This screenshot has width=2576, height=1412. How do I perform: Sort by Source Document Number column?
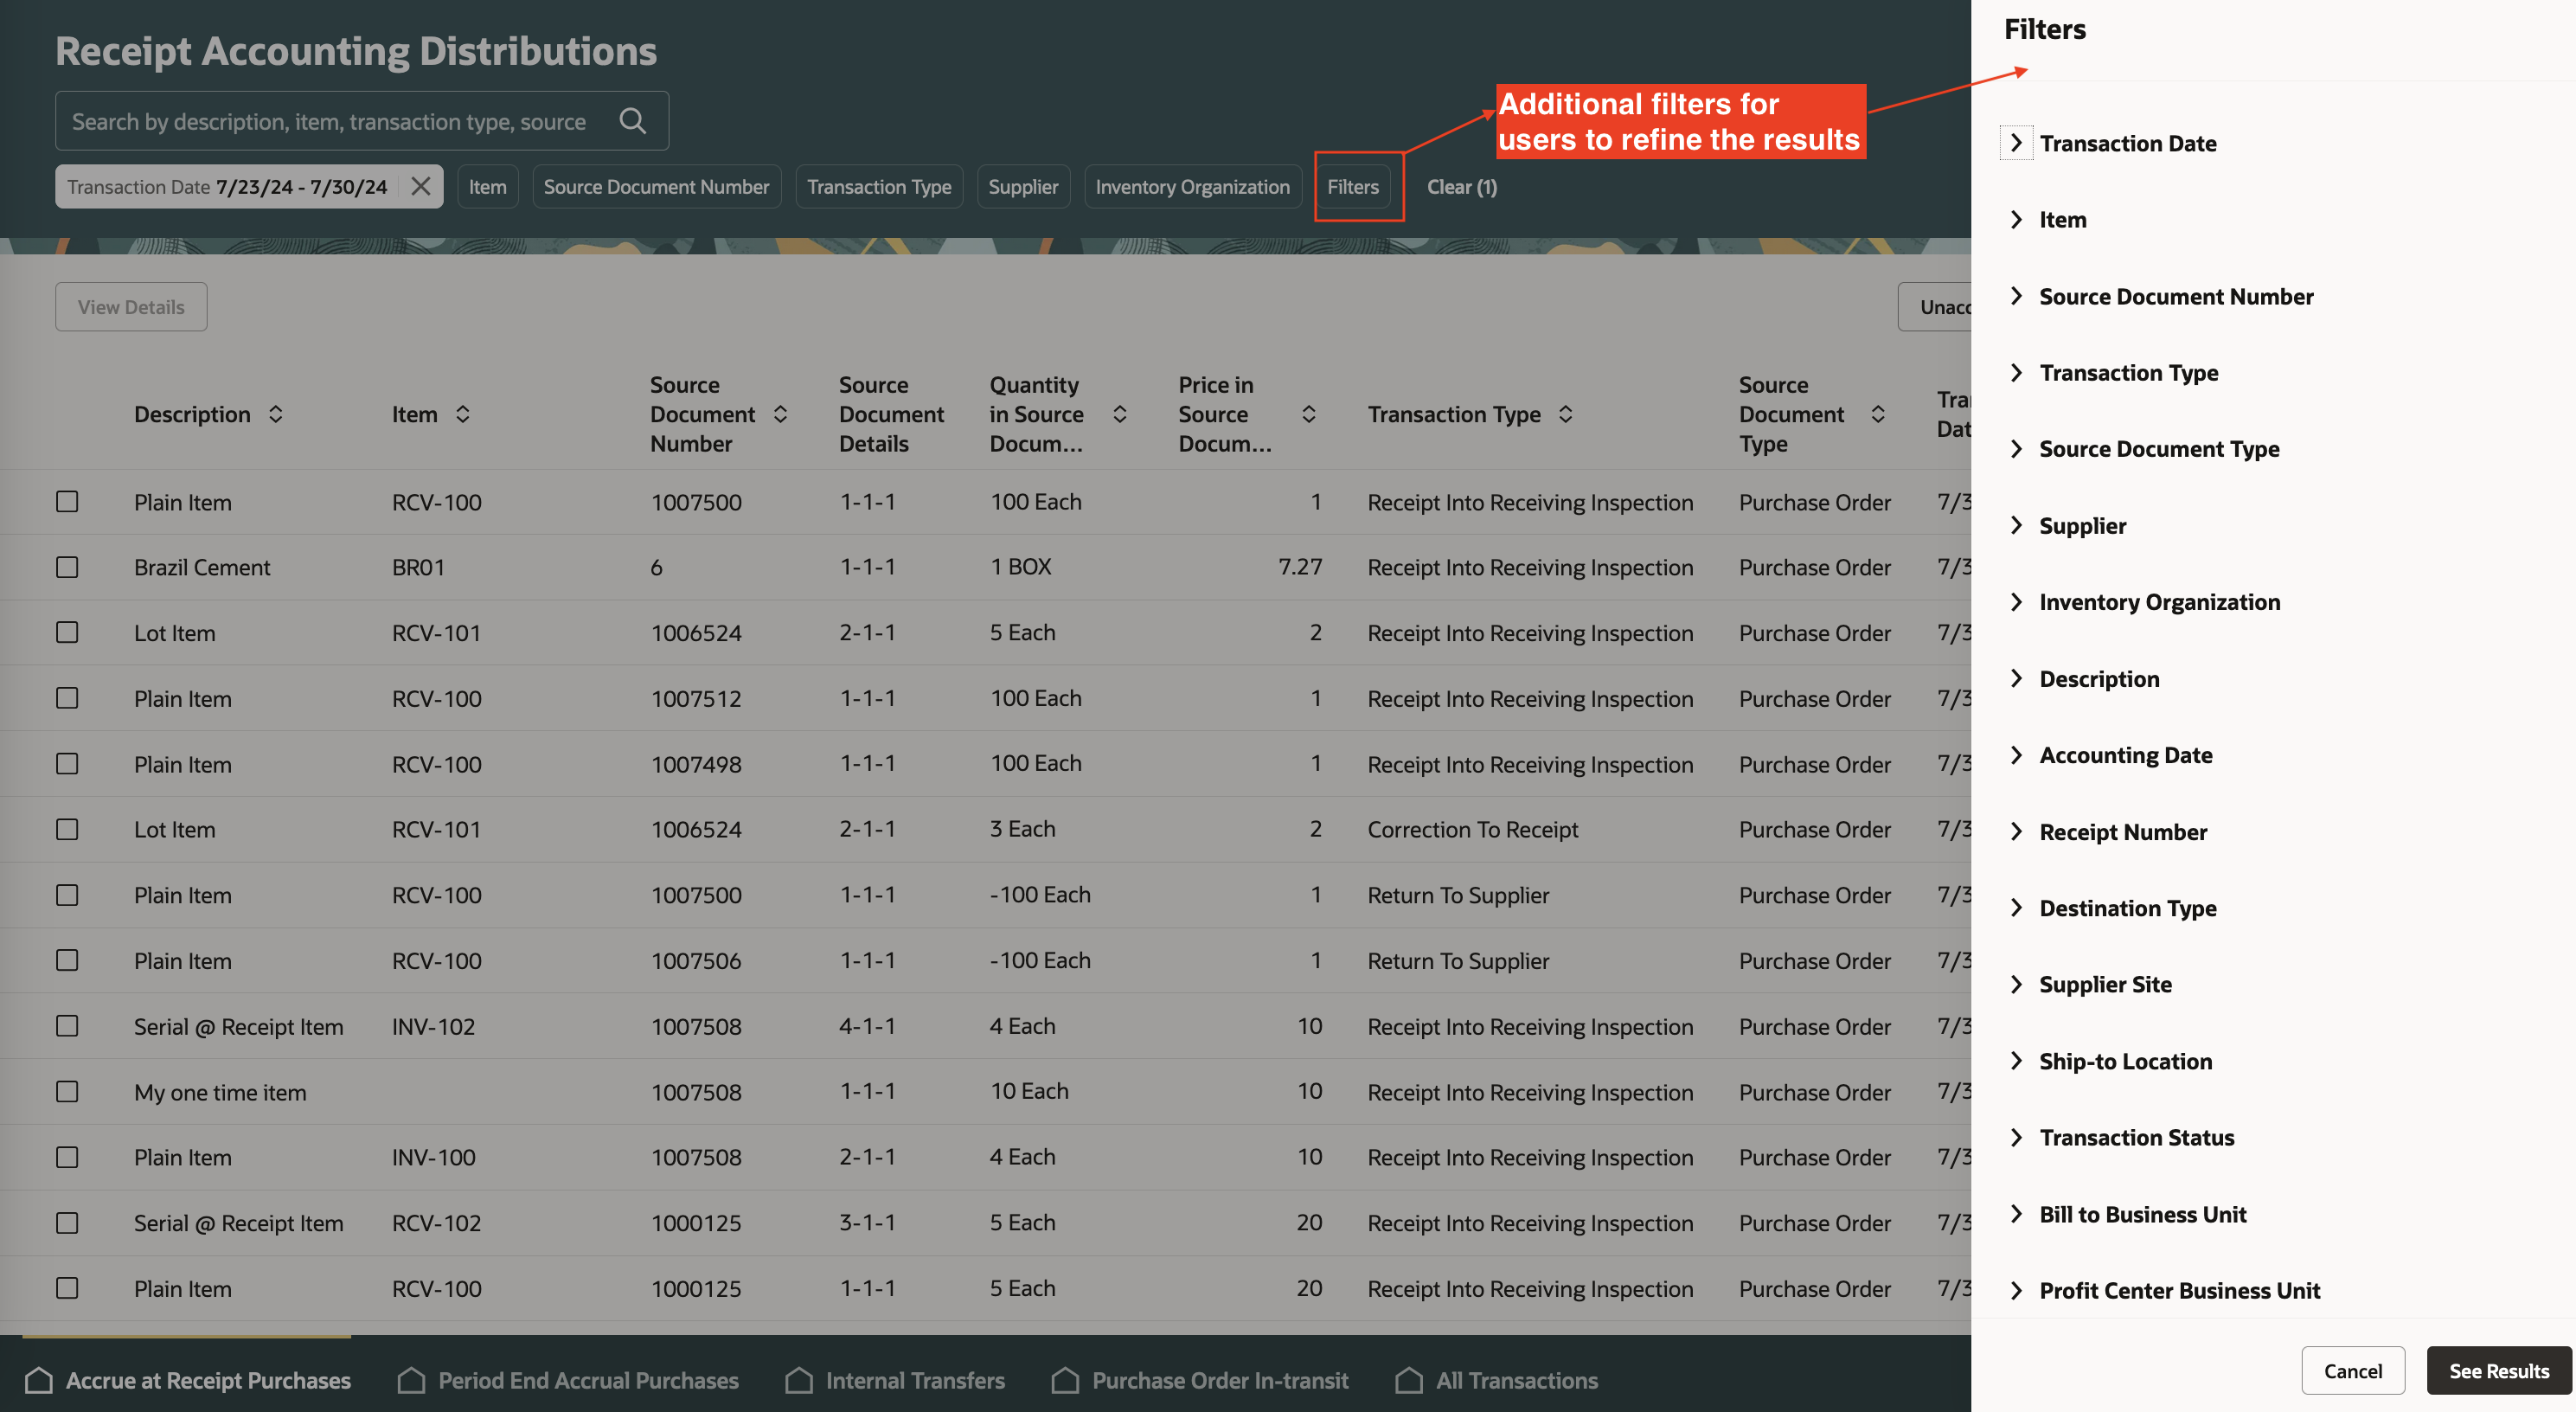coord(781,414)
